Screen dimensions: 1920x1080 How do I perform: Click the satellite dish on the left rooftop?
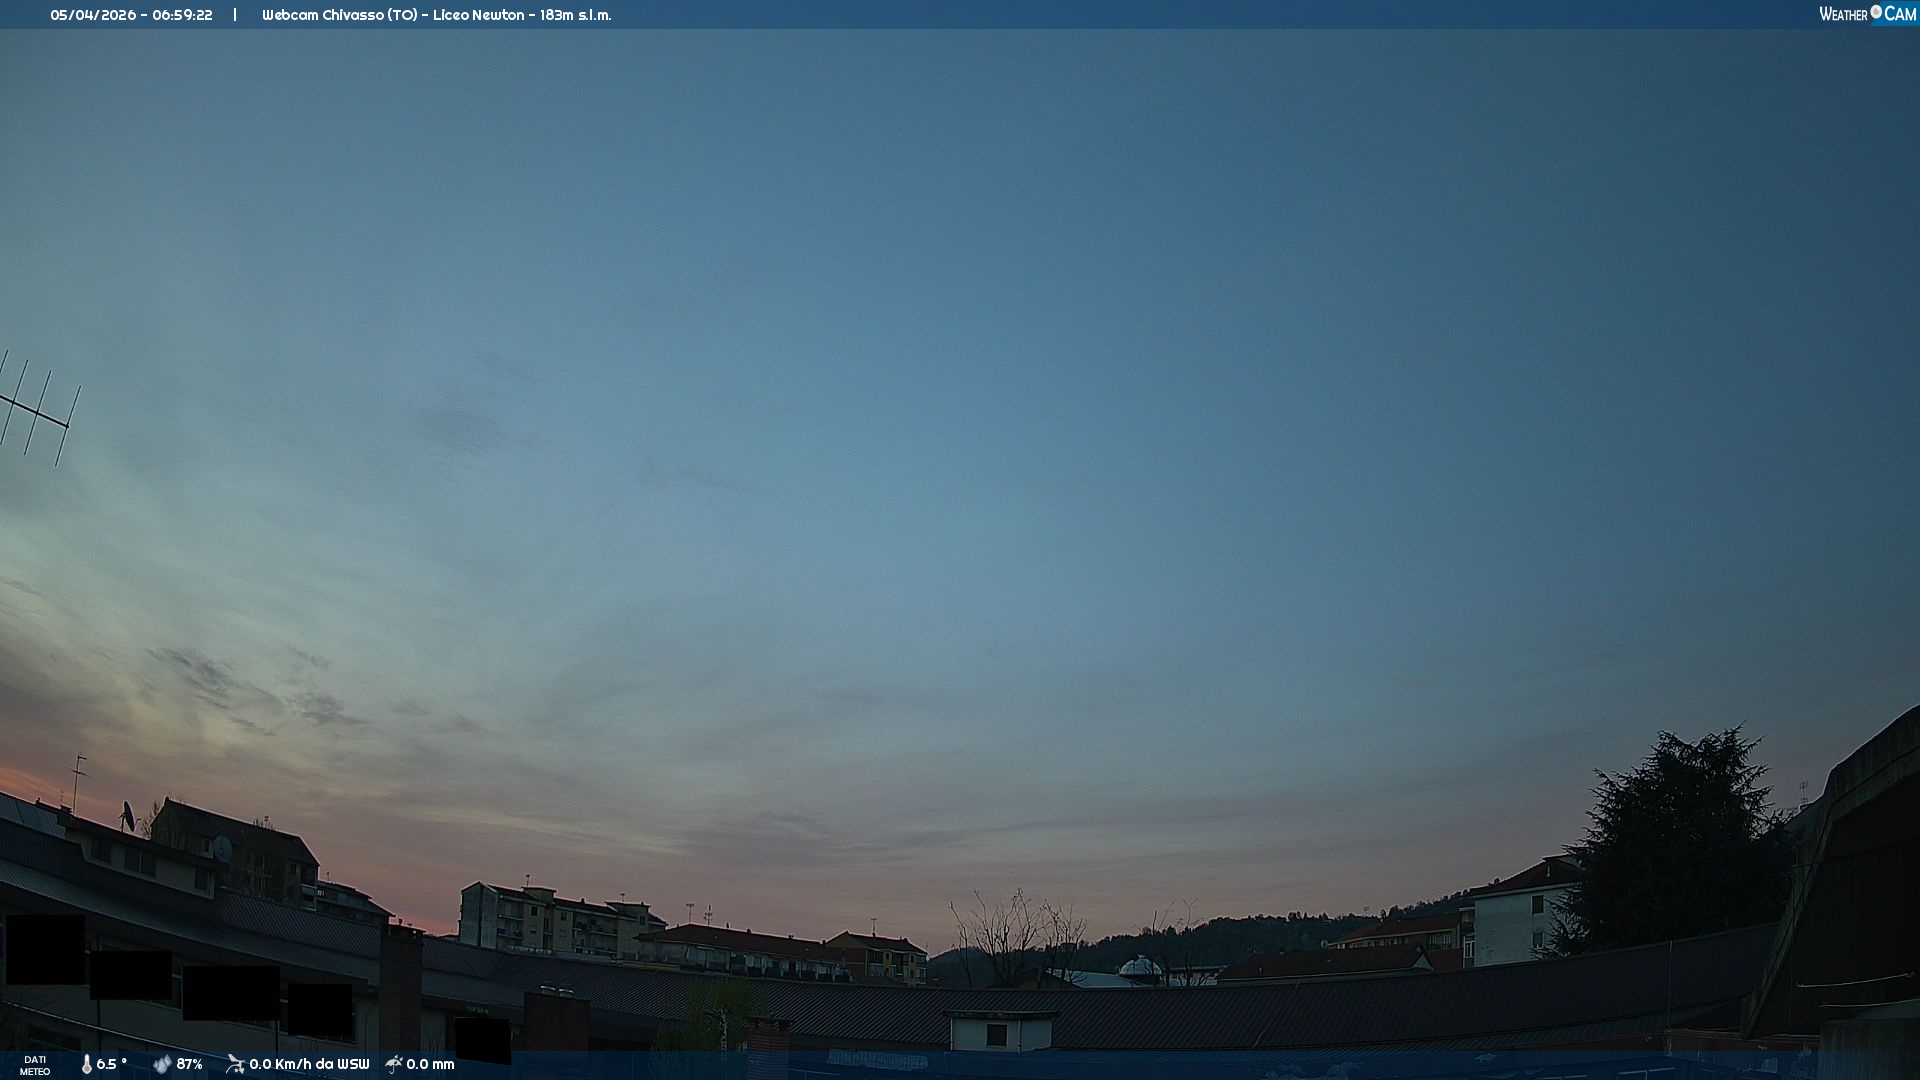coord(128,815)
